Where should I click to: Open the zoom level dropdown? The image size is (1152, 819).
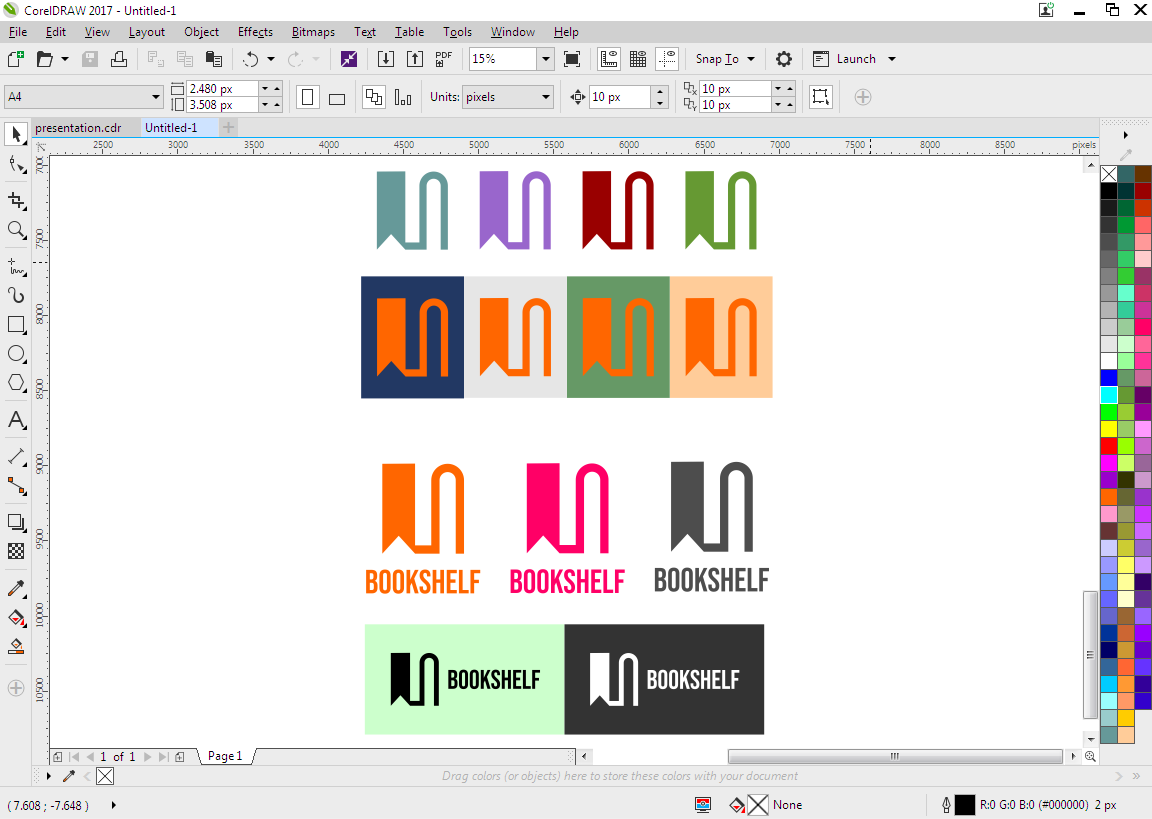point(545,59)
